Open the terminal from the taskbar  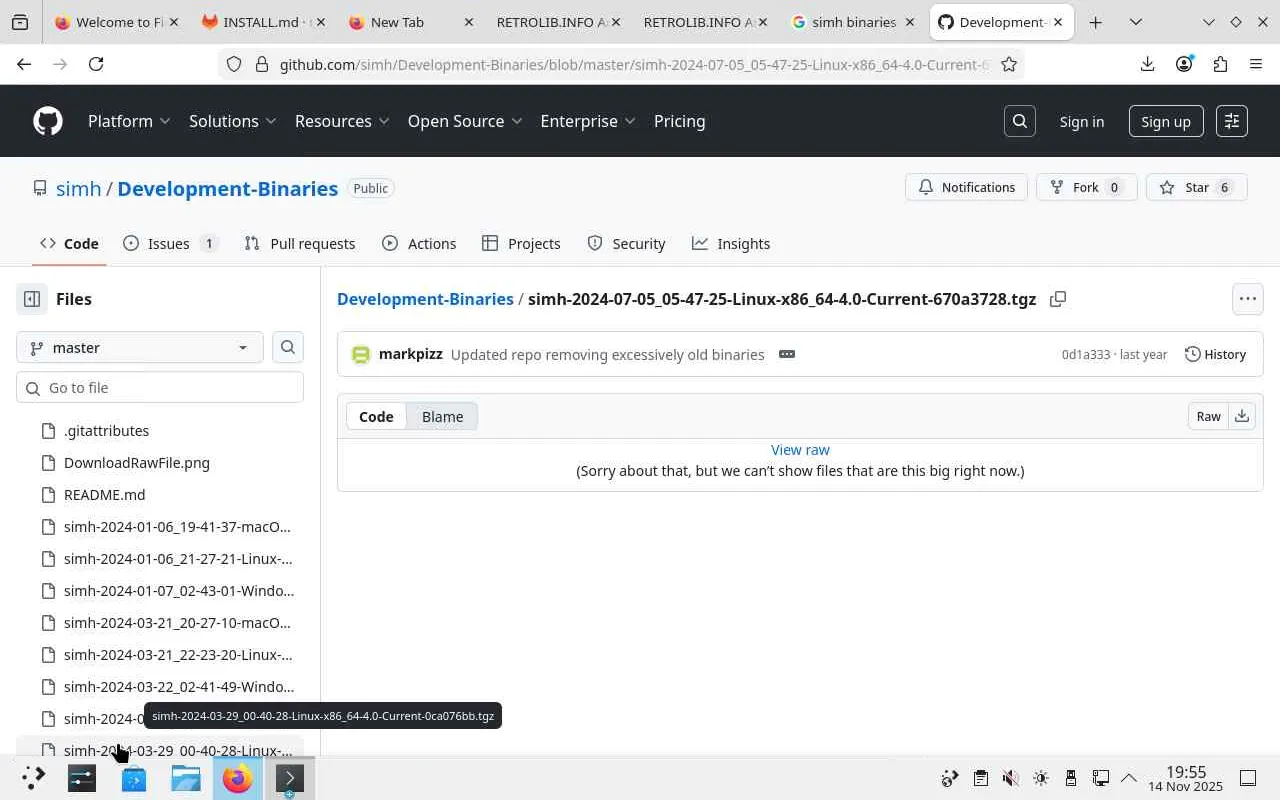pyautogui.click(x=289, y=778)
